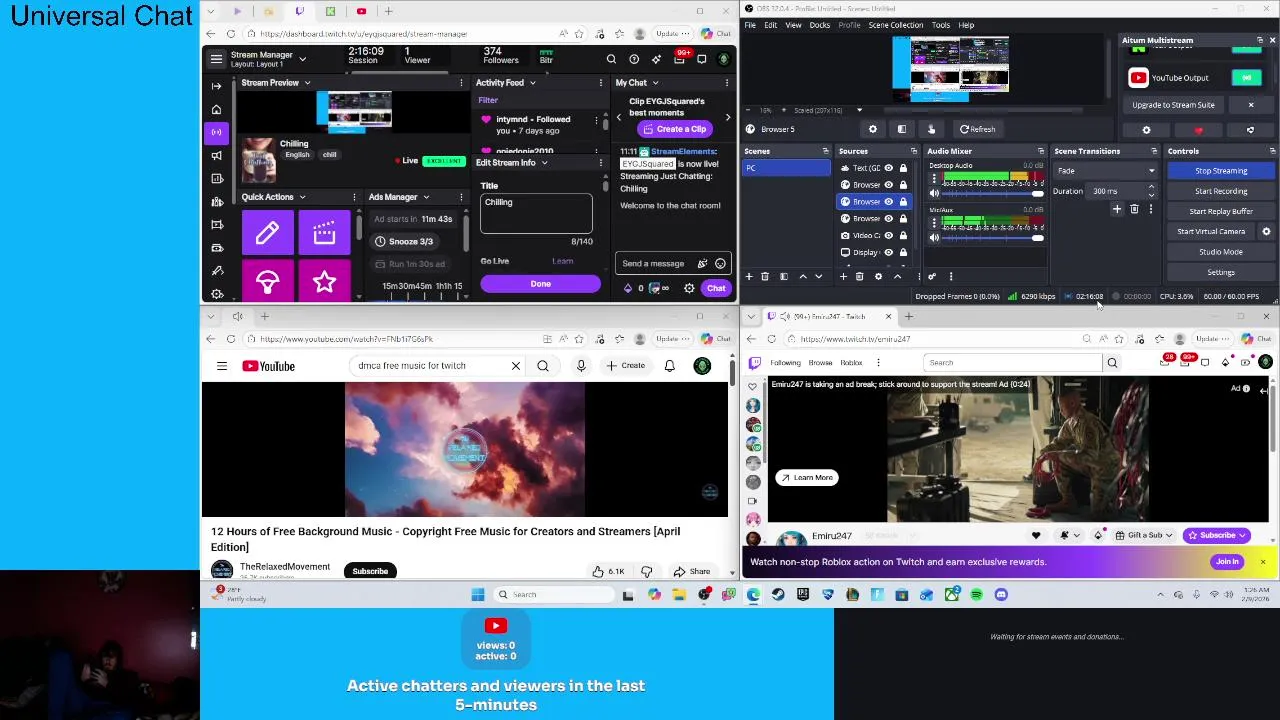The width and height of the screenshot is (1280, 720).
Task: Open OBS Docks menu
Action: click(x=820, y=25)
